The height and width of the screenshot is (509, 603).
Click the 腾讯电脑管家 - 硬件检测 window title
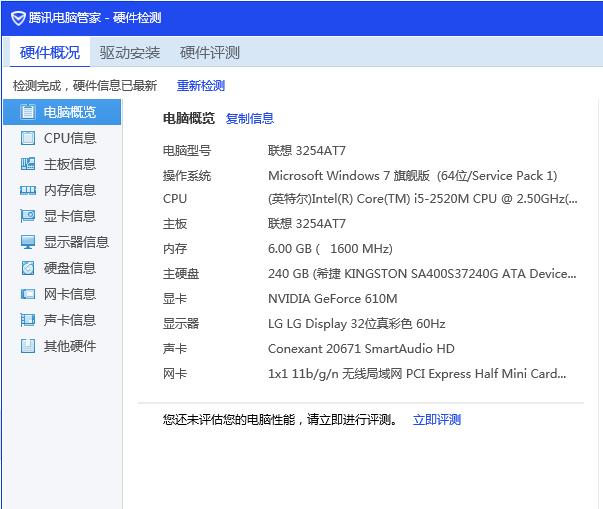pyautogui.click(x=95, y=18)
